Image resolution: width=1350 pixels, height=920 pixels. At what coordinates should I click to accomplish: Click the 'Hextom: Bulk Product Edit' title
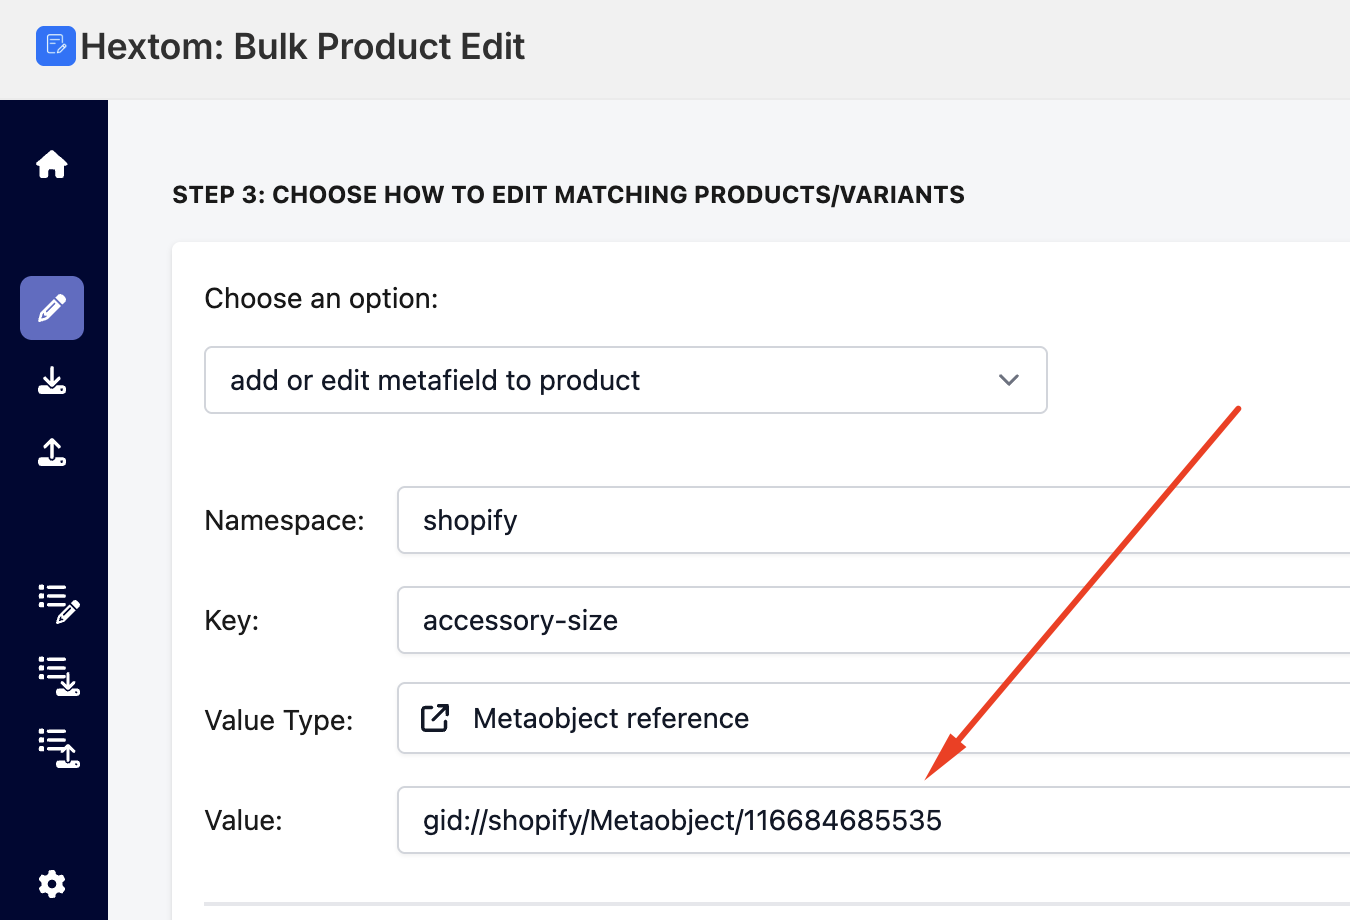(302, 46)
